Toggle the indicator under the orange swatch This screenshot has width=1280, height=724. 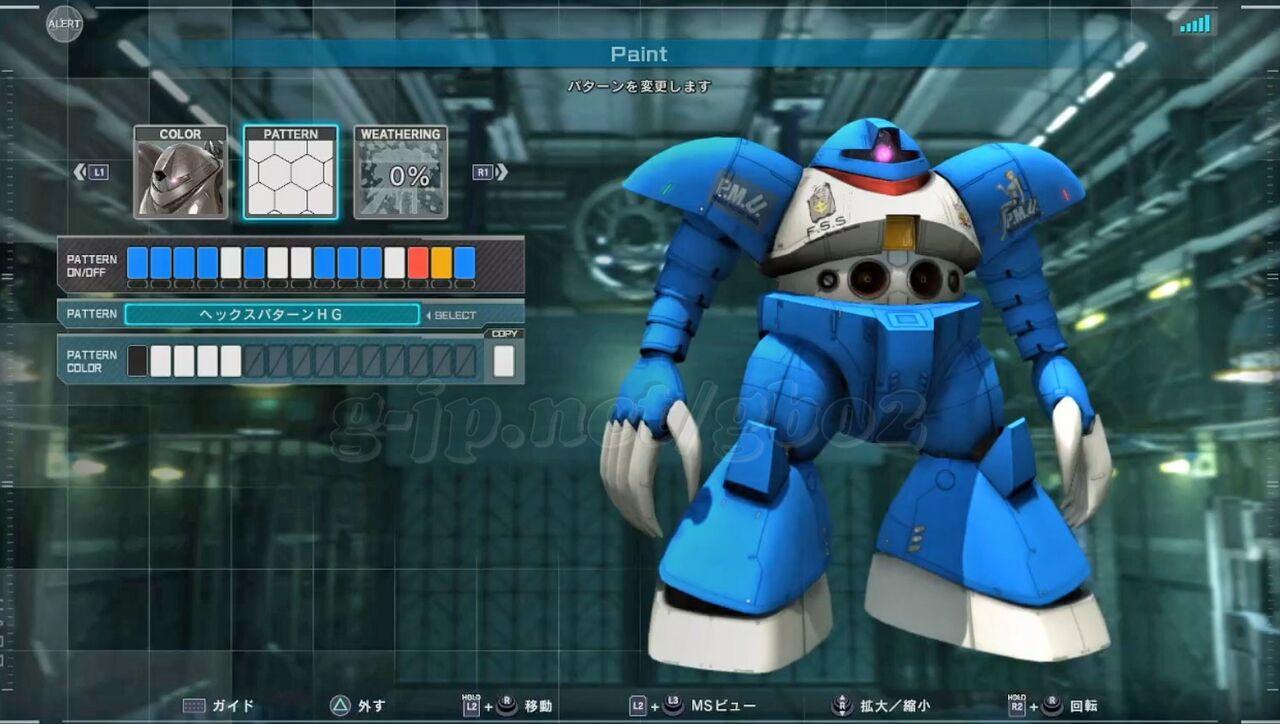441,284
